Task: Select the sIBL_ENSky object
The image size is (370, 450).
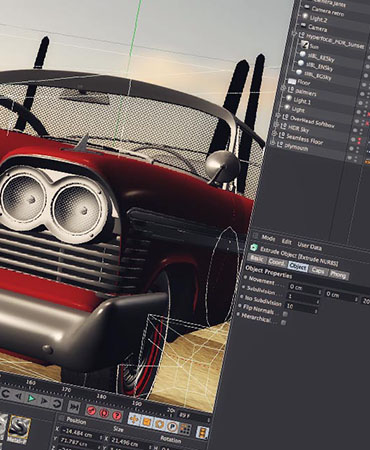Action: (x=320, y=66)
